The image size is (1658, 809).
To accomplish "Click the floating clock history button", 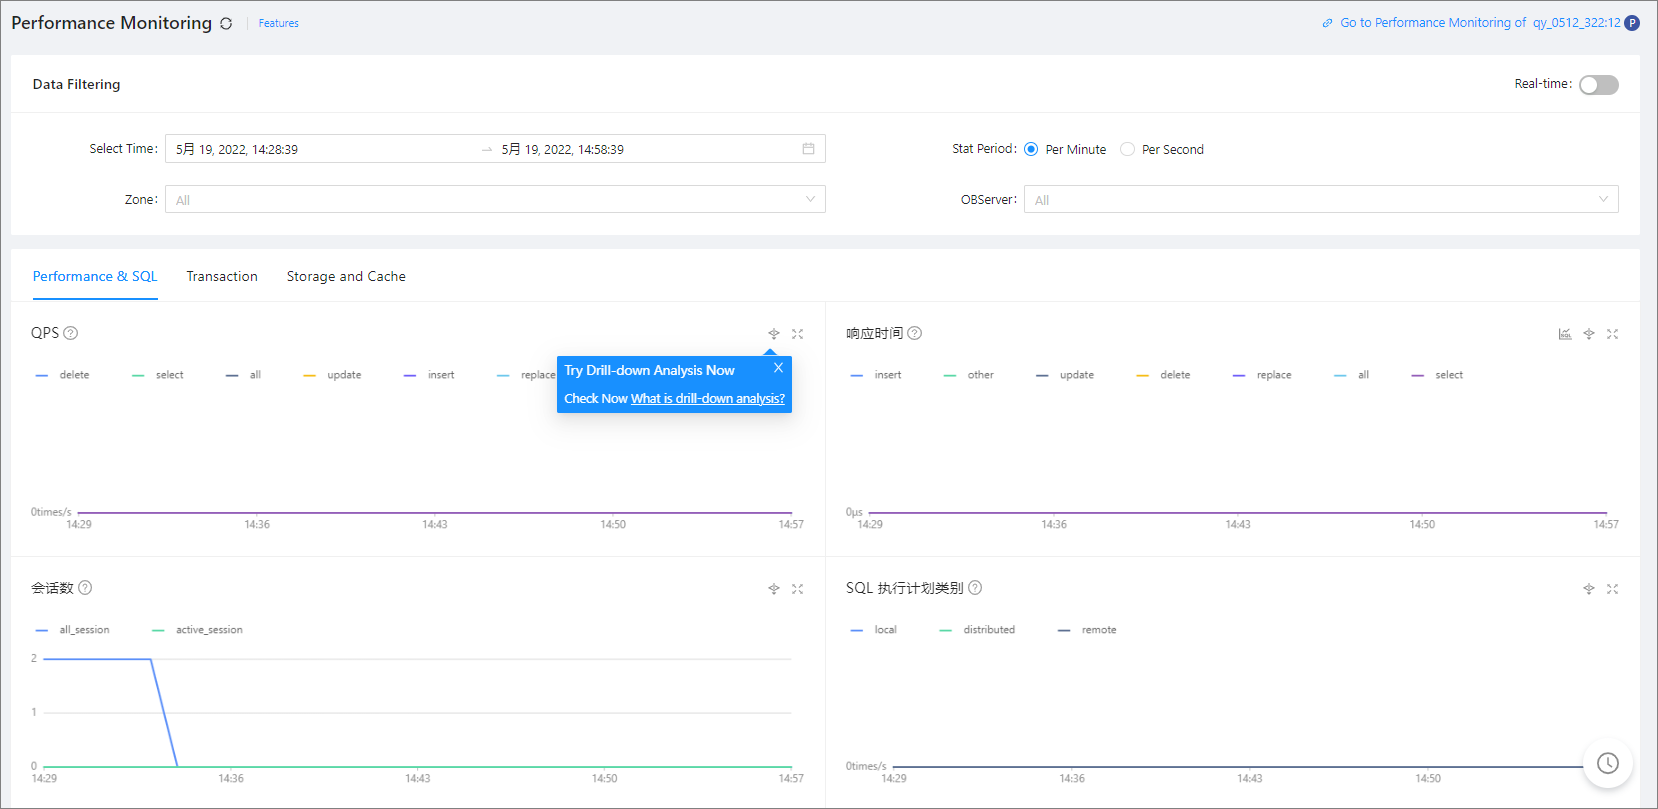I will [x=1608, y=763].
